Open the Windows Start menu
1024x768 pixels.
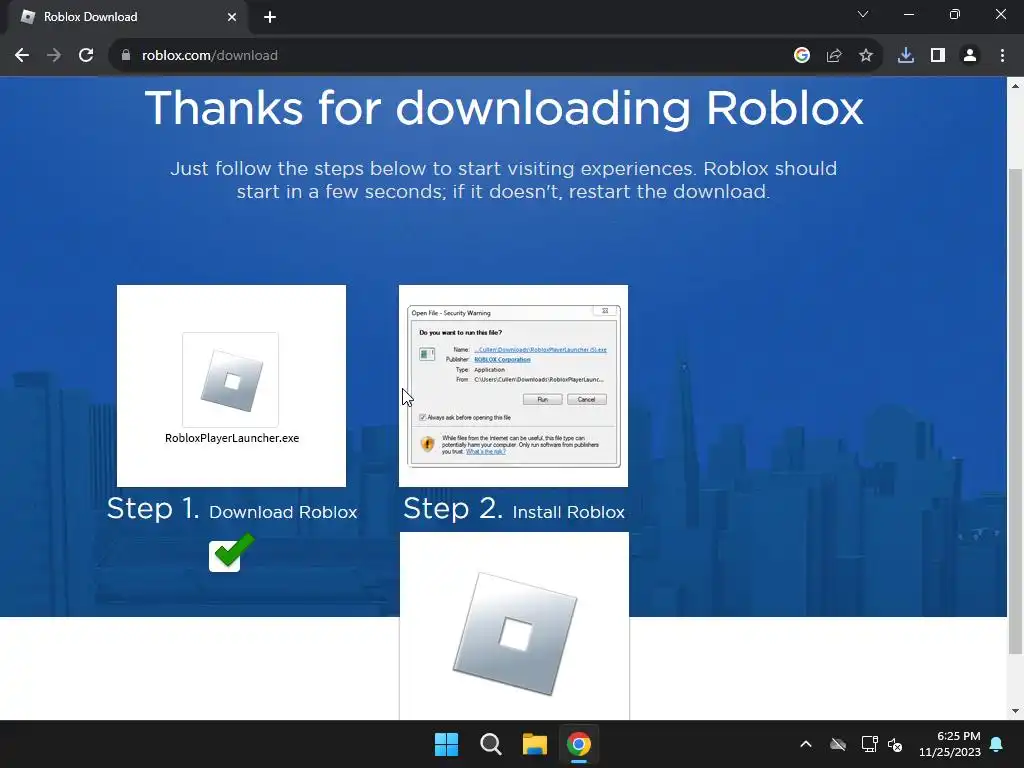[x=447, y=744]
